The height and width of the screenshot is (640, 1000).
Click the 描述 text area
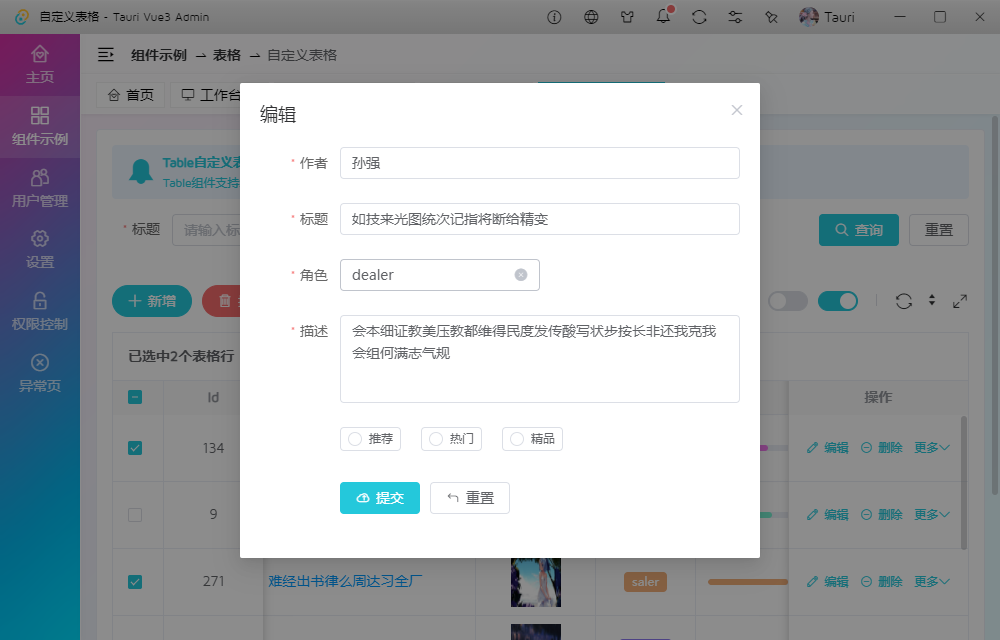click(x=540, y=359)
